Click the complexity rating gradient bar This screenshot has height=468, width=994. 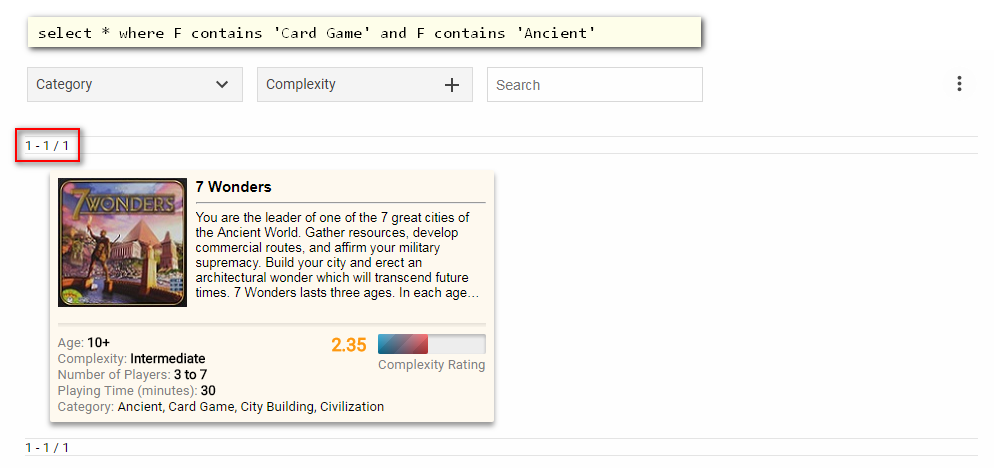tap(431, 344)
